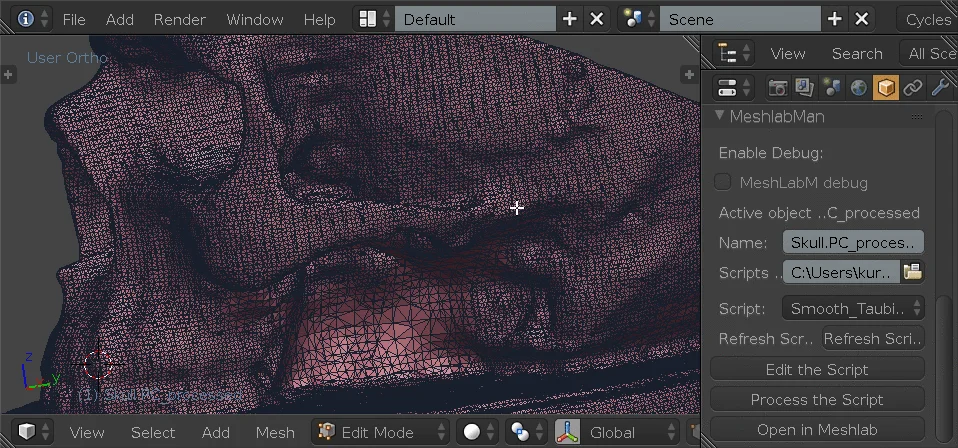Open the Info editor type selector
Viewport: 958px width, 448px height.
pos(32,19)
